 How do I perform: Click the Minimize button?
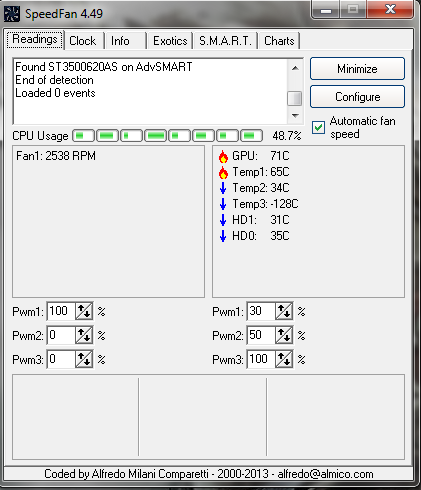(357, 69)
